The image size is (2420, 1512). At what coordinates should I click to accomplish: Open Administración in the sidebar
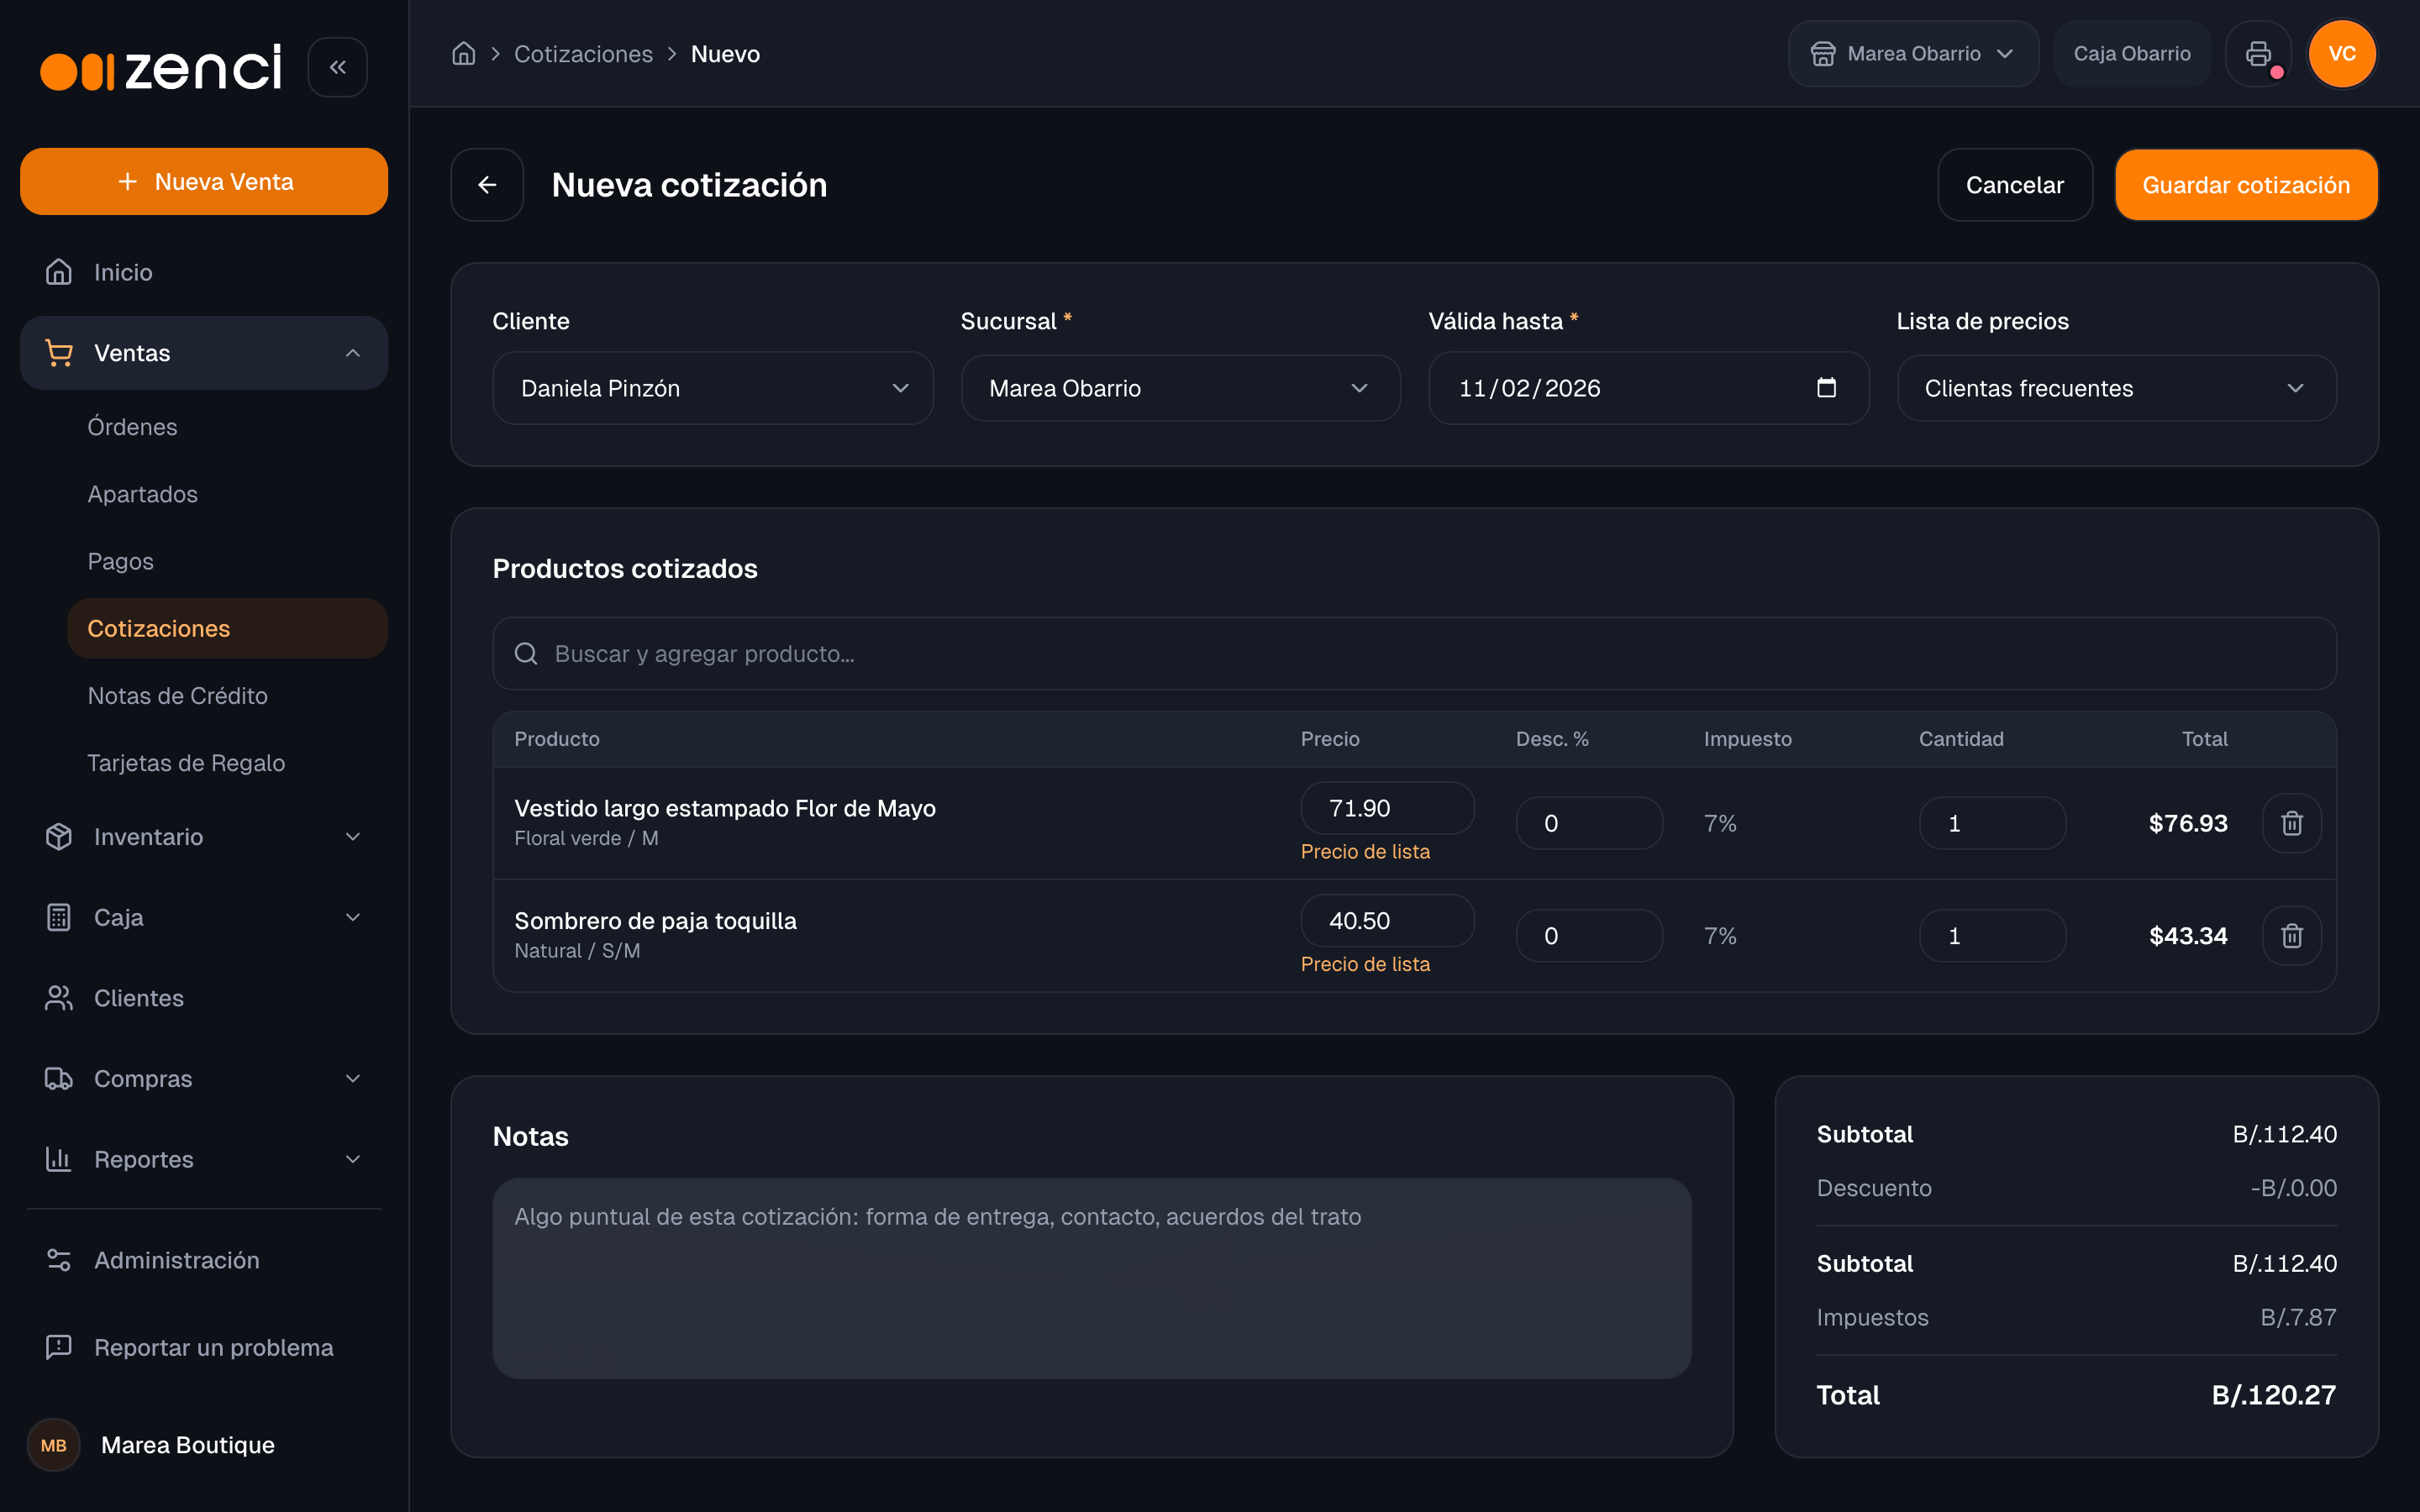click(204, 1260)
